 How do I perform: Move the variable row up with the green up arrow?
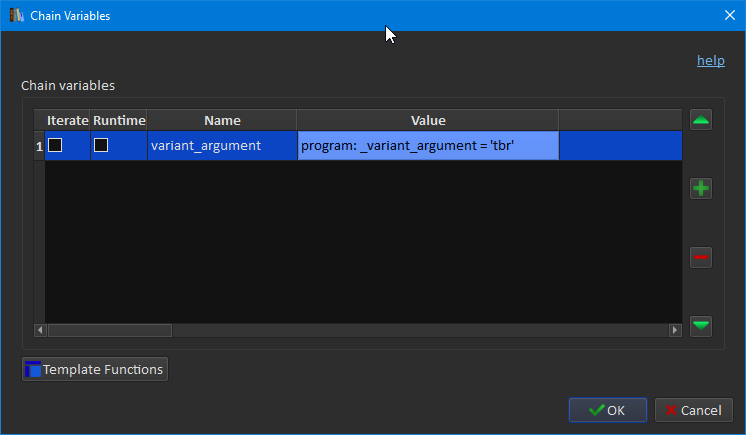tap(701, 120)
